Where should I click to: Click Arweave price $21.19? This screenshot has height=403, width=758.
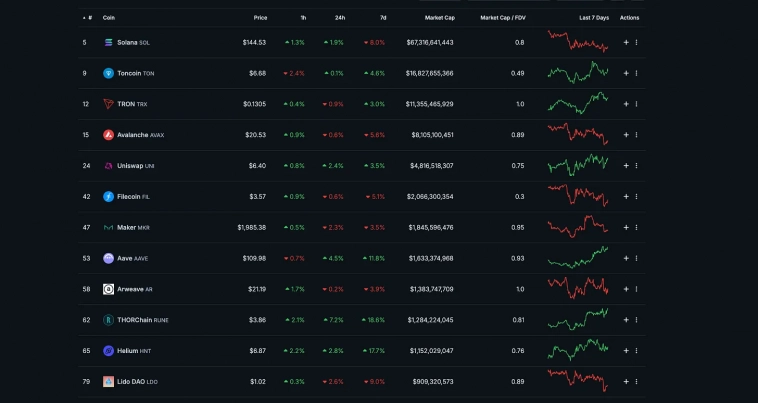257,289
